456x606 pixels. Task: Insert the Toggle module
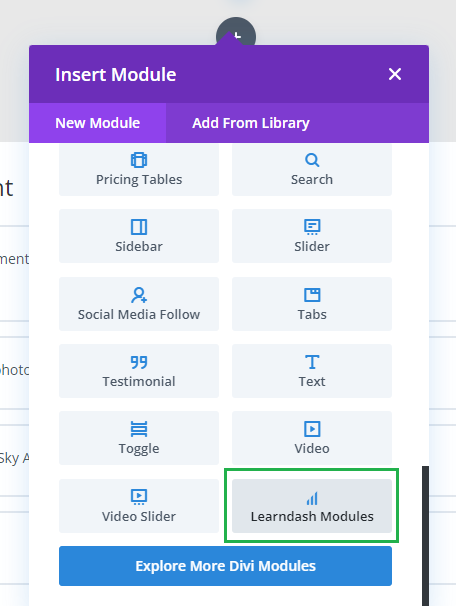coord(139,438)
